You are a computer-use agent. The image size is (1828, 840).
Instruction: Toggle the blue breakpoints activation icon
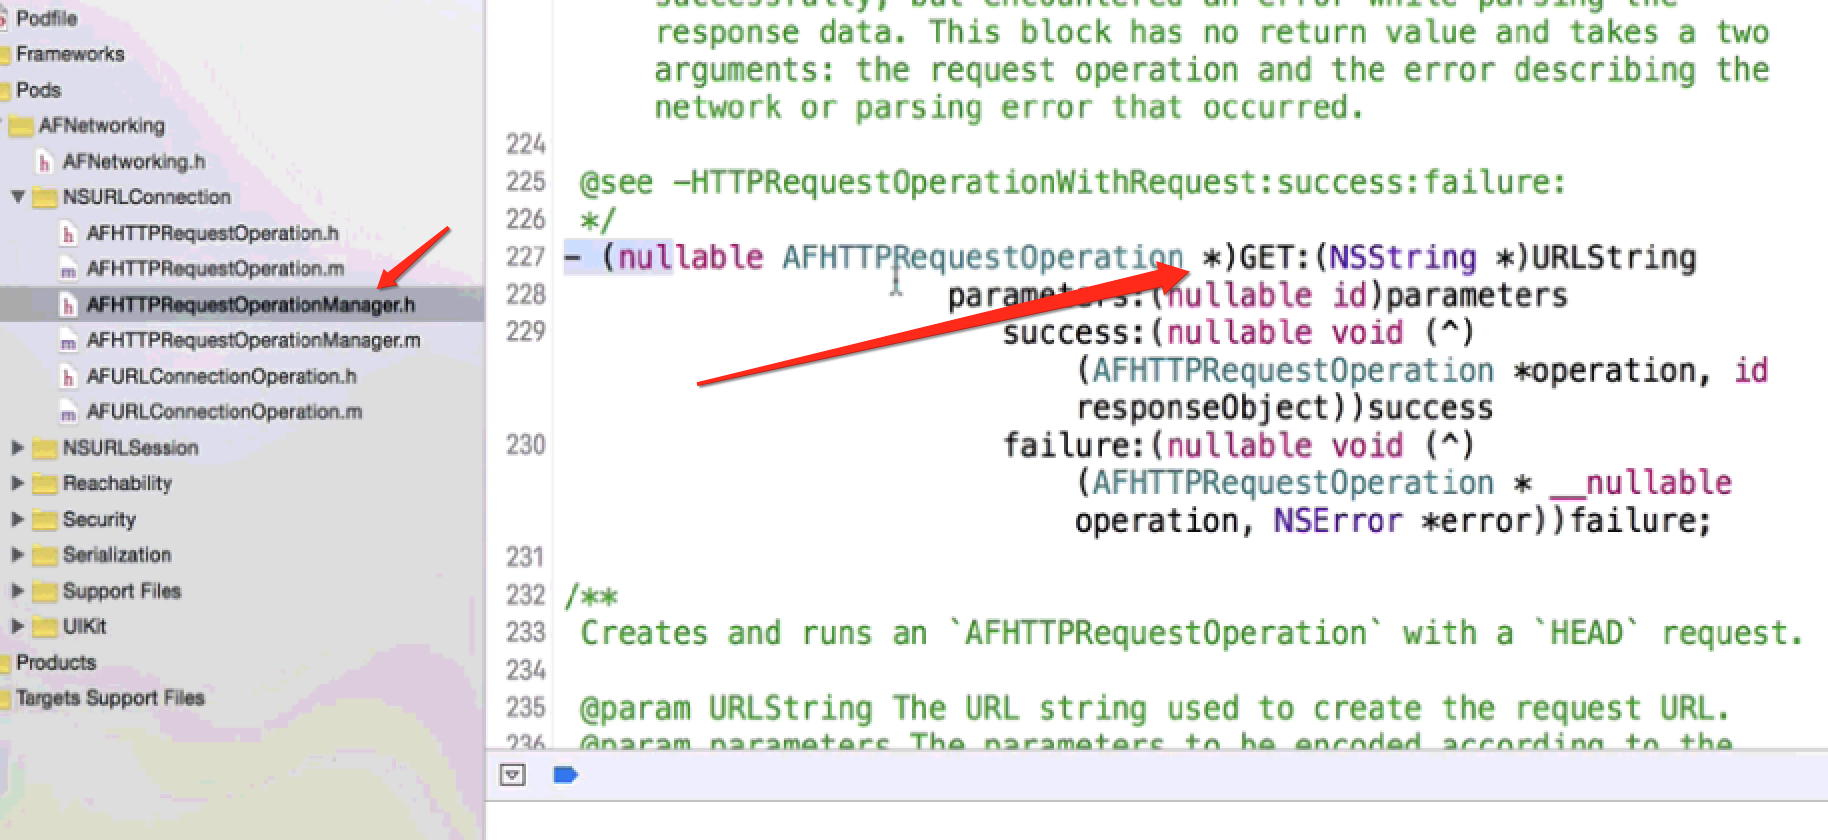point(565,775)
